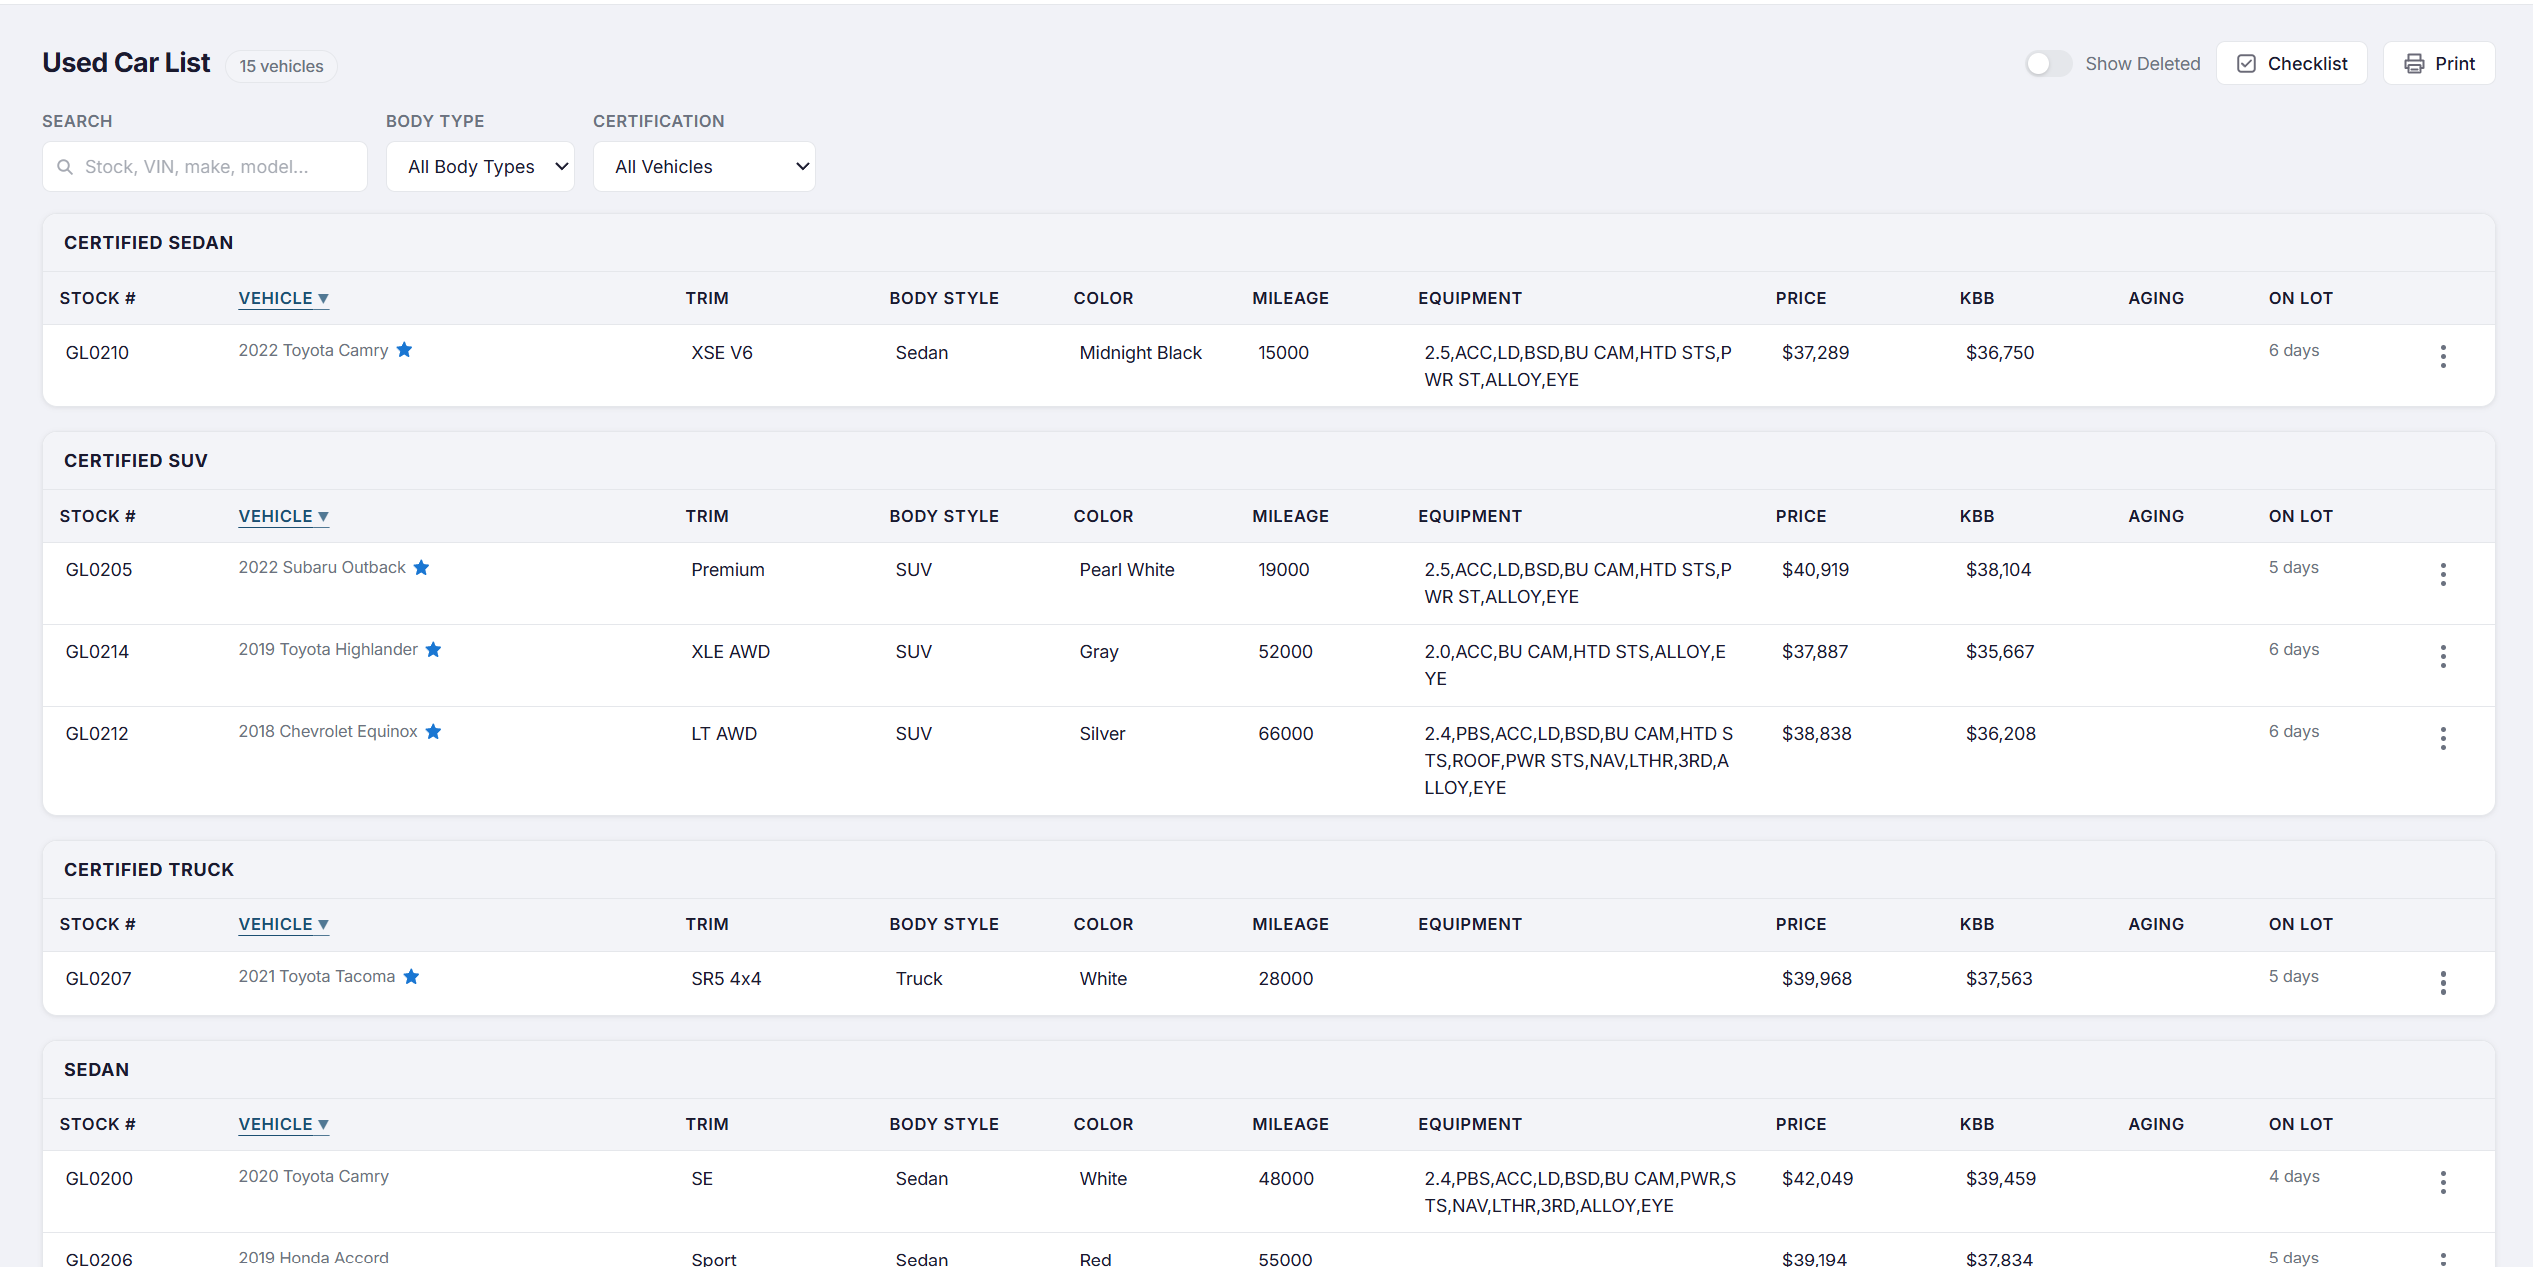Click certified star next to 2018 Chevrolet Equinox
The height and width of the screenshot is (1267, 2533).
(x=433, y=731)
